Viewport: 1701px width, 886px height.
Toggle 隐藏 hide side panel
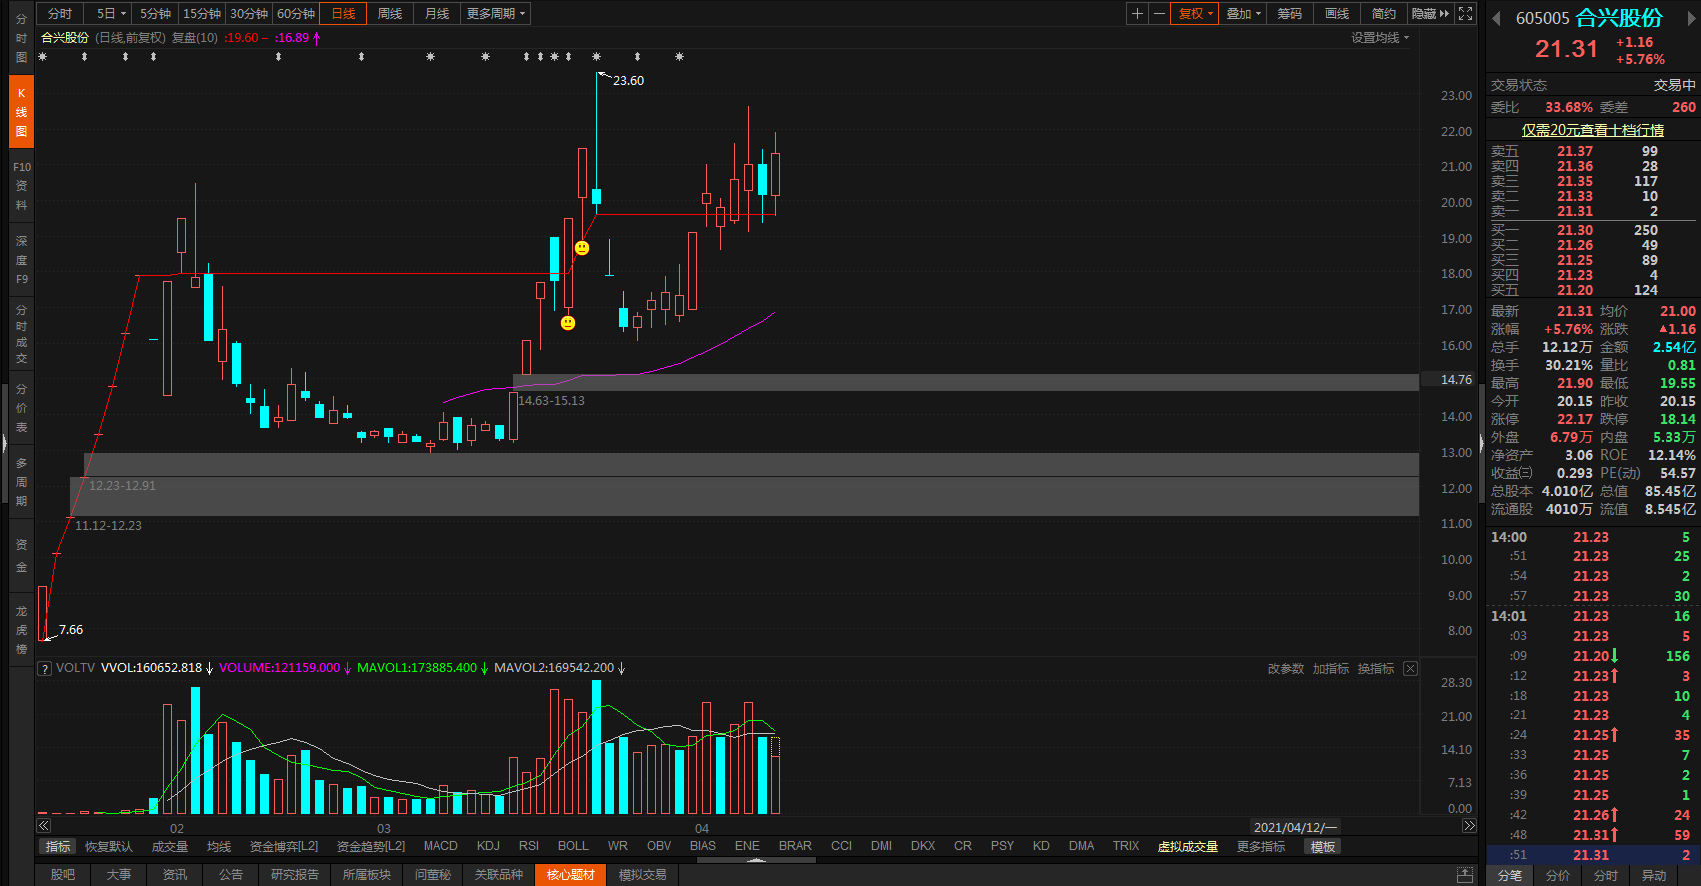[1430, 13]
